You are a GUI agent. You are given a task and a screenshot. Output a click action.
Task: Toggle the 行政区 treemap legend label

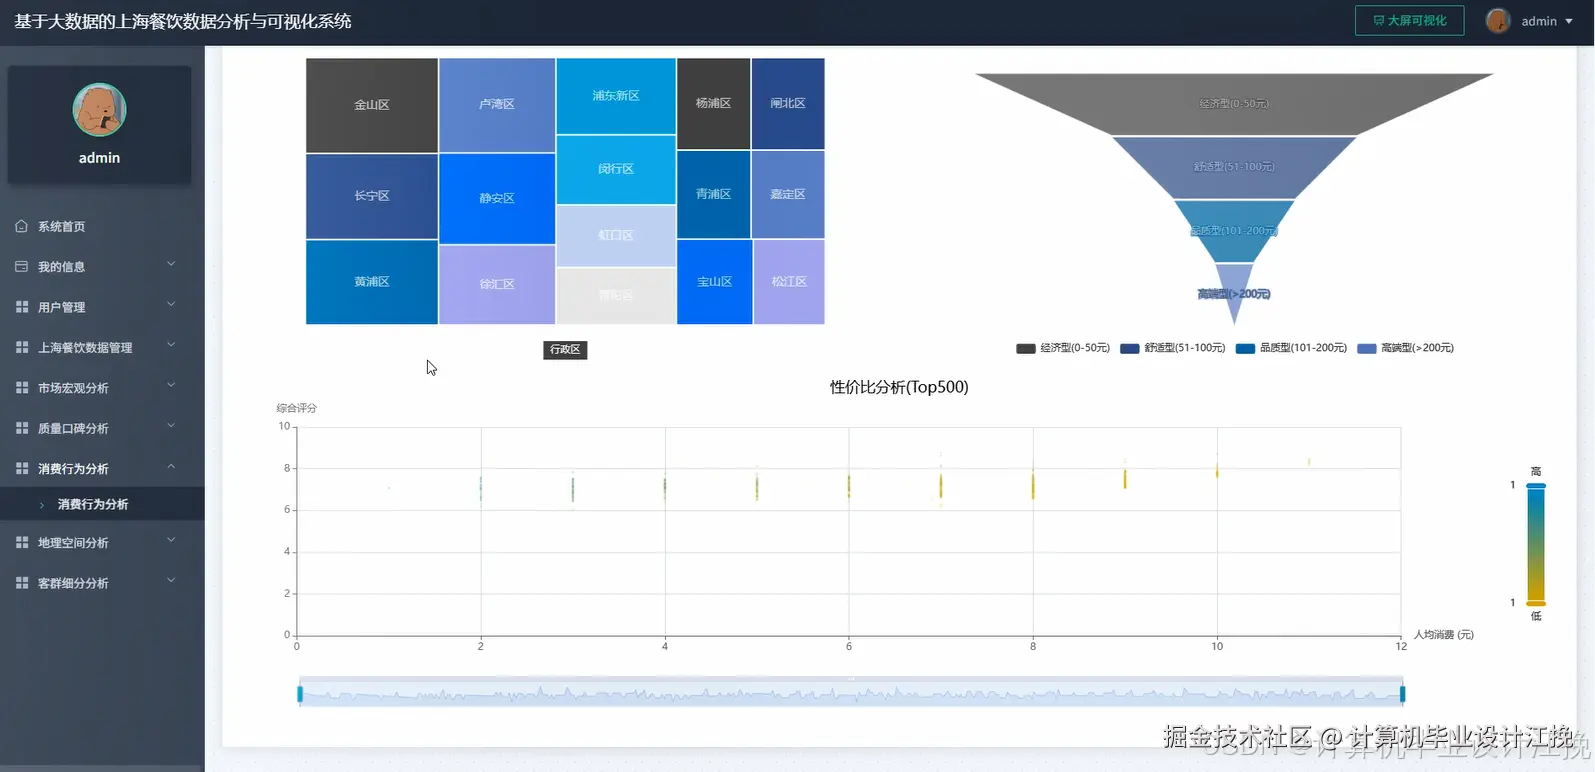[565, 349]
